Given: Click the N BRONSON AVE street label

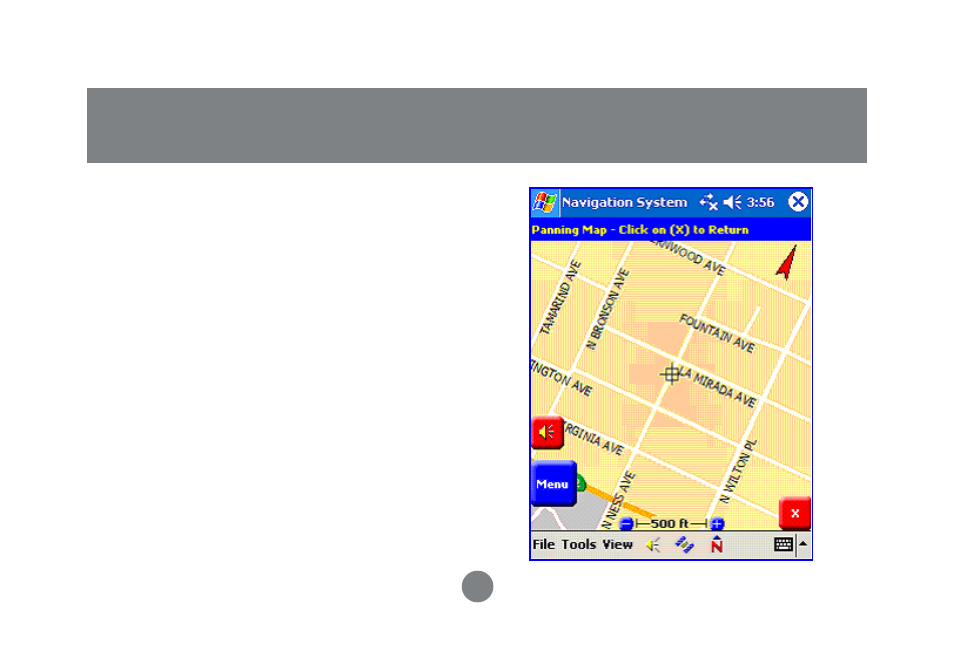Looking at the screenshot, I should tap(607, 309).
